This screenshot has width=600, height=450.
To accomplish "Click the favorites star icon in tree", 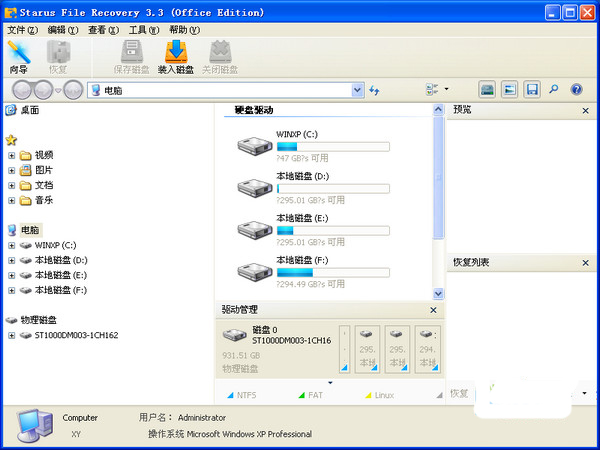I will pyautogui.click(x=11, y=140).
